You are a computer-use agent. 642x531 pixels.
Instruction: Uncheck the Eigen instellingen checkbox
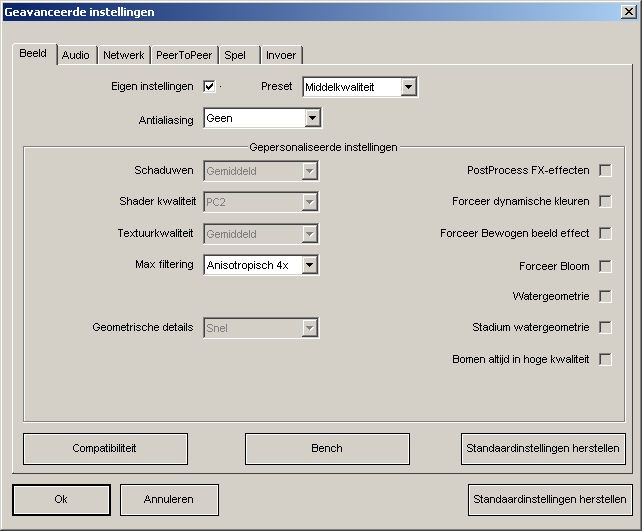pos(209,86)
